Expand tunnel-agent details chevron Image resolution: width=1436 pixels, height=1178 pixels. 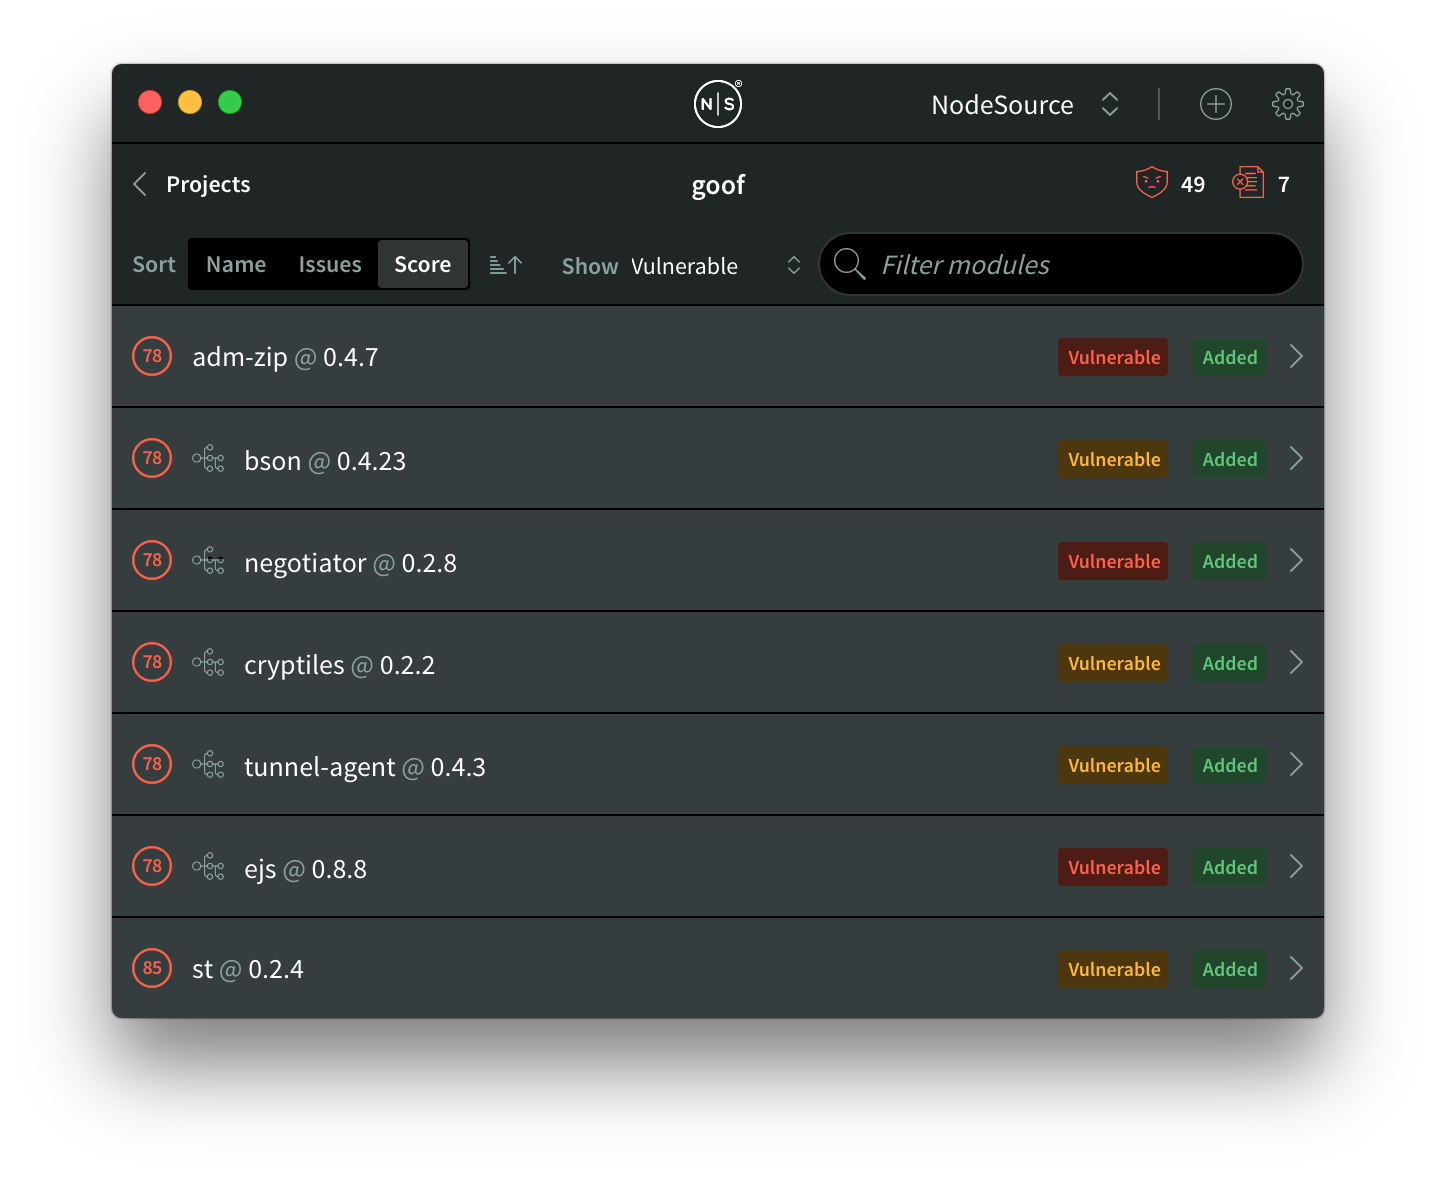click(x=1296, y=764)
